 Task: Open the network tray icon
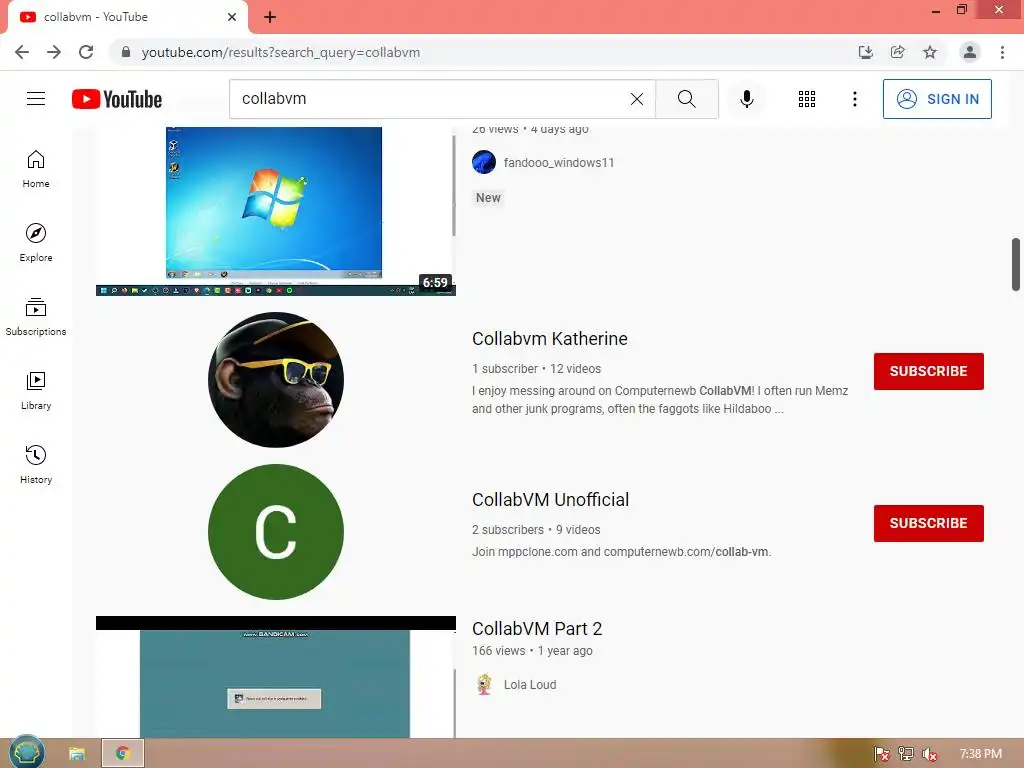(906, 754)
